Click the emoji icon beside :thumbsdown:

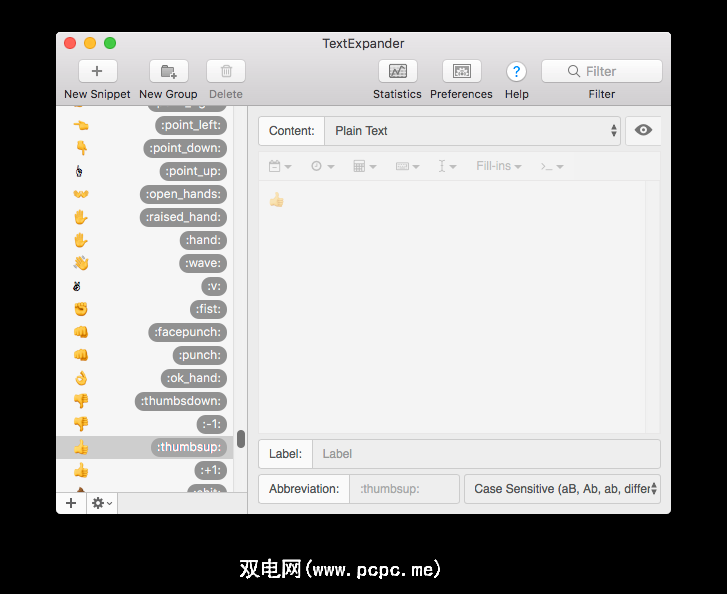[x=81, y=401]
